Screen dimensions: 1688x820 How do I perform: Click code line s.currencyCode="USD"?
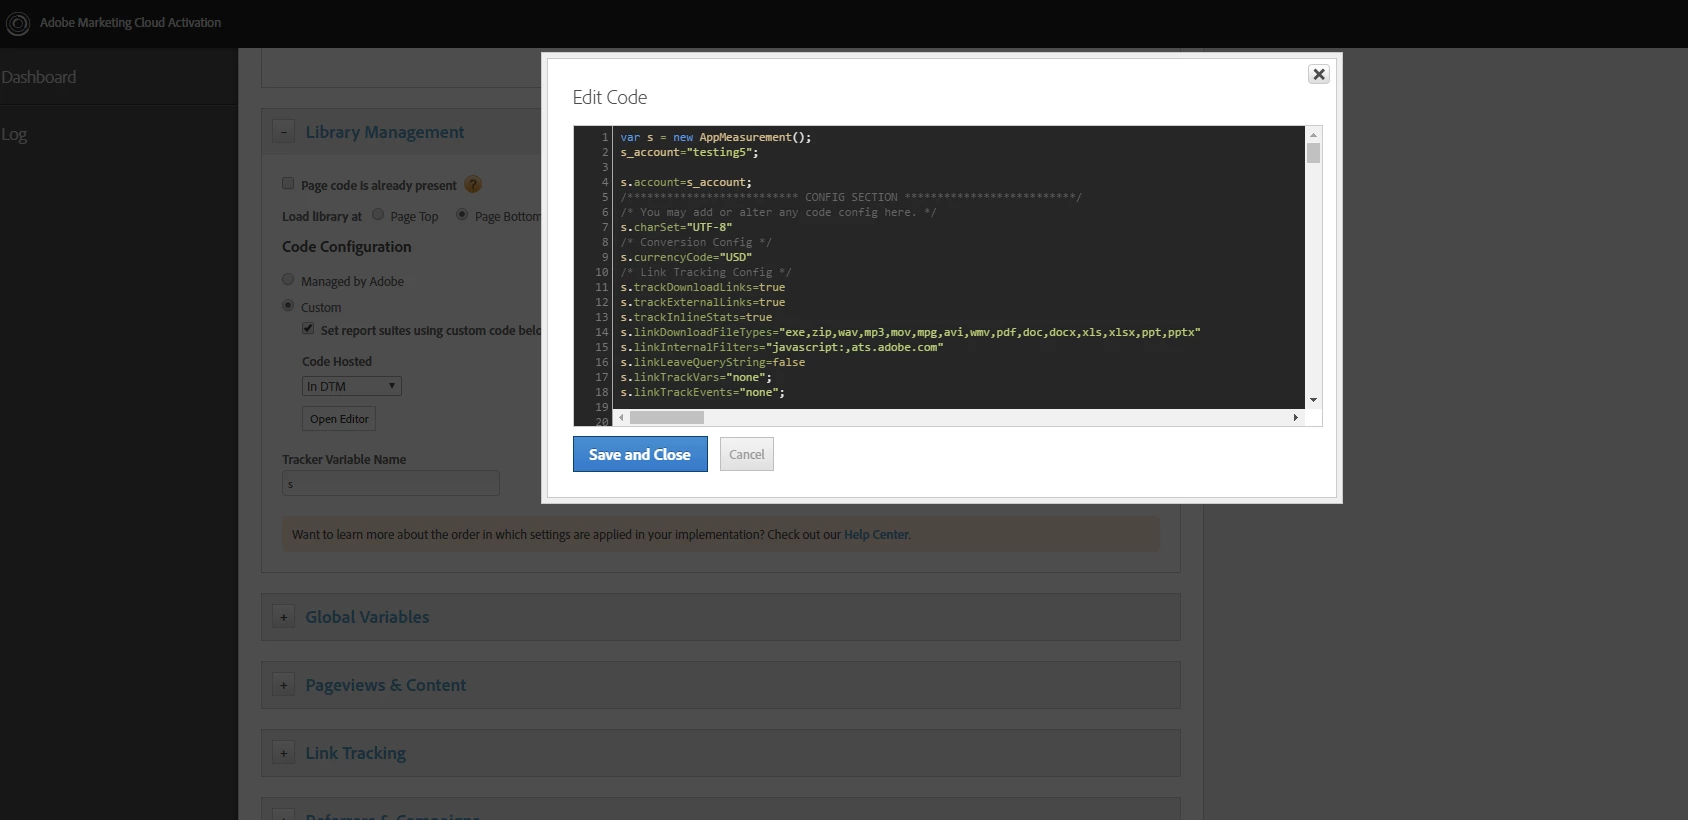click(x=686, y=257)
